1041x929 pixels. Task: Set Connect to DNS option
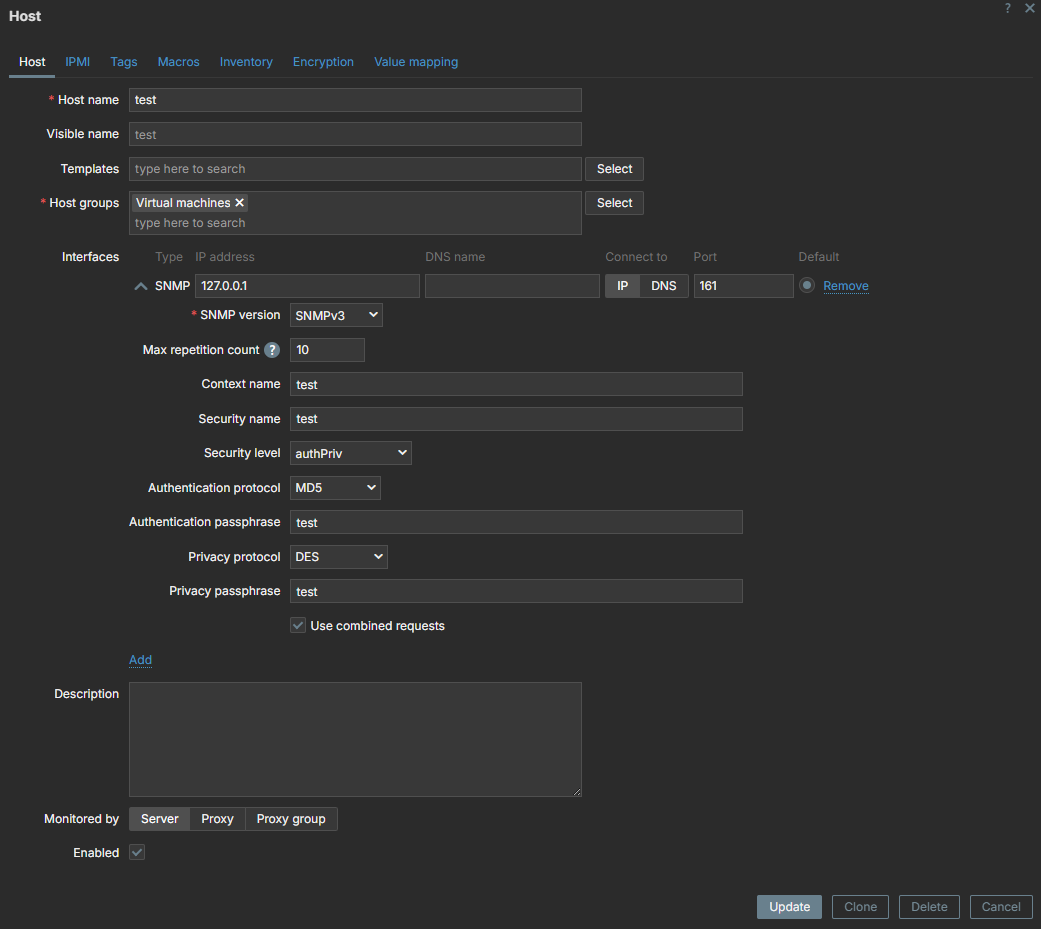[x=663, y=286]
